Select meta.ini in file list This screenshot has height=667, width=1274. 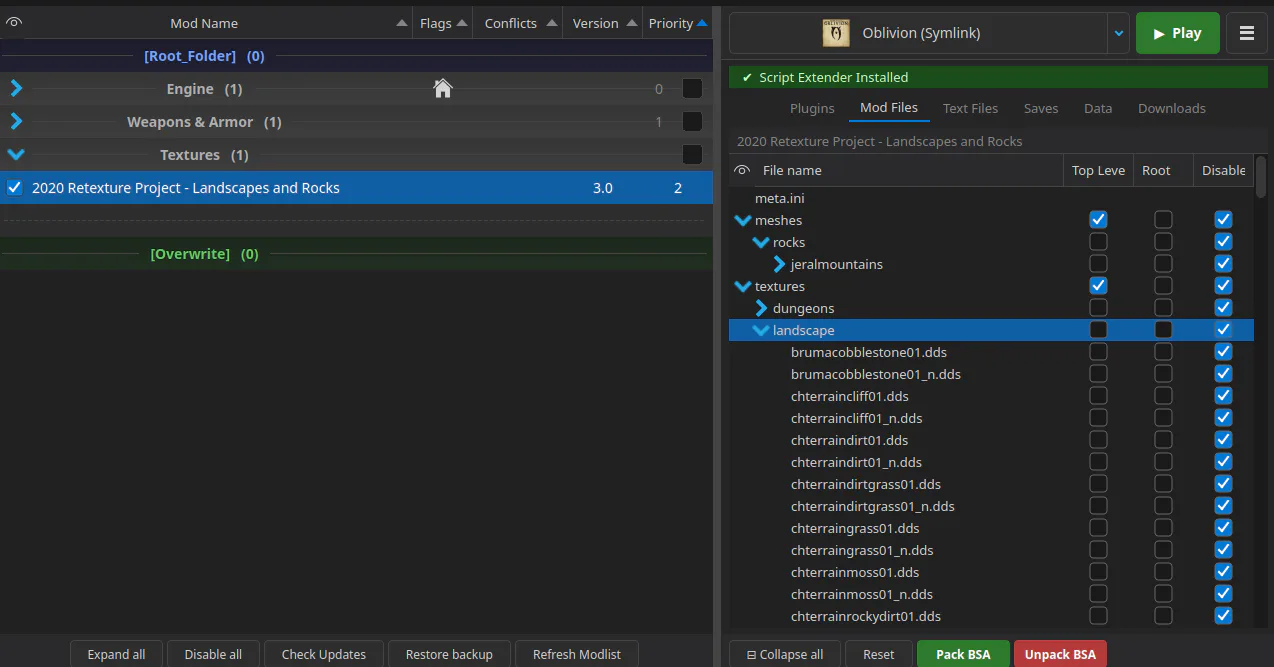pyautogui.click(x=779, y=198)
